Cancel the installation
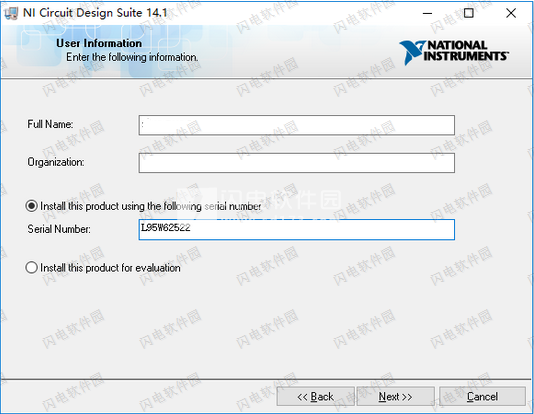Viewport: 534px width, 414px height. pos(482,396)
